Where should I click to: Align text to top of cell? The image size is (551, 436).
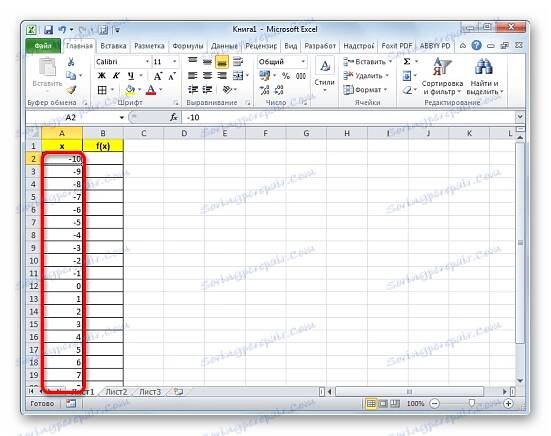(192, 61)
